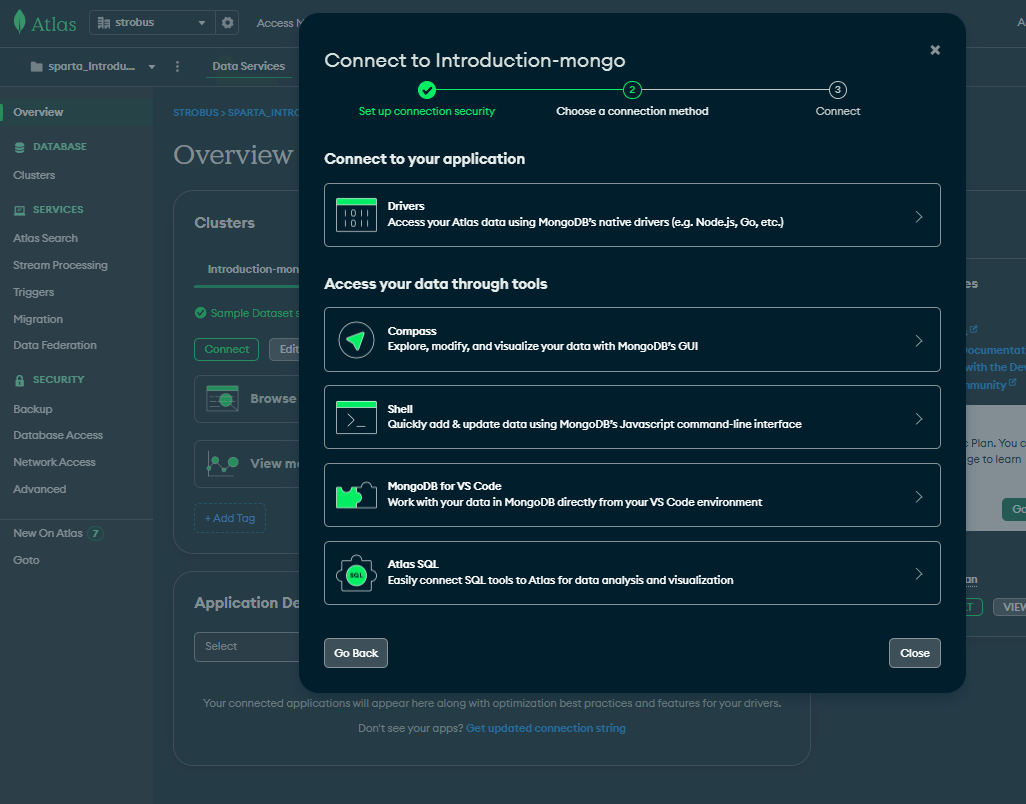The height and width of the screenshot is (804, 1026).
Task: Switch to the Data Services tab
Action: coord(249,66)
